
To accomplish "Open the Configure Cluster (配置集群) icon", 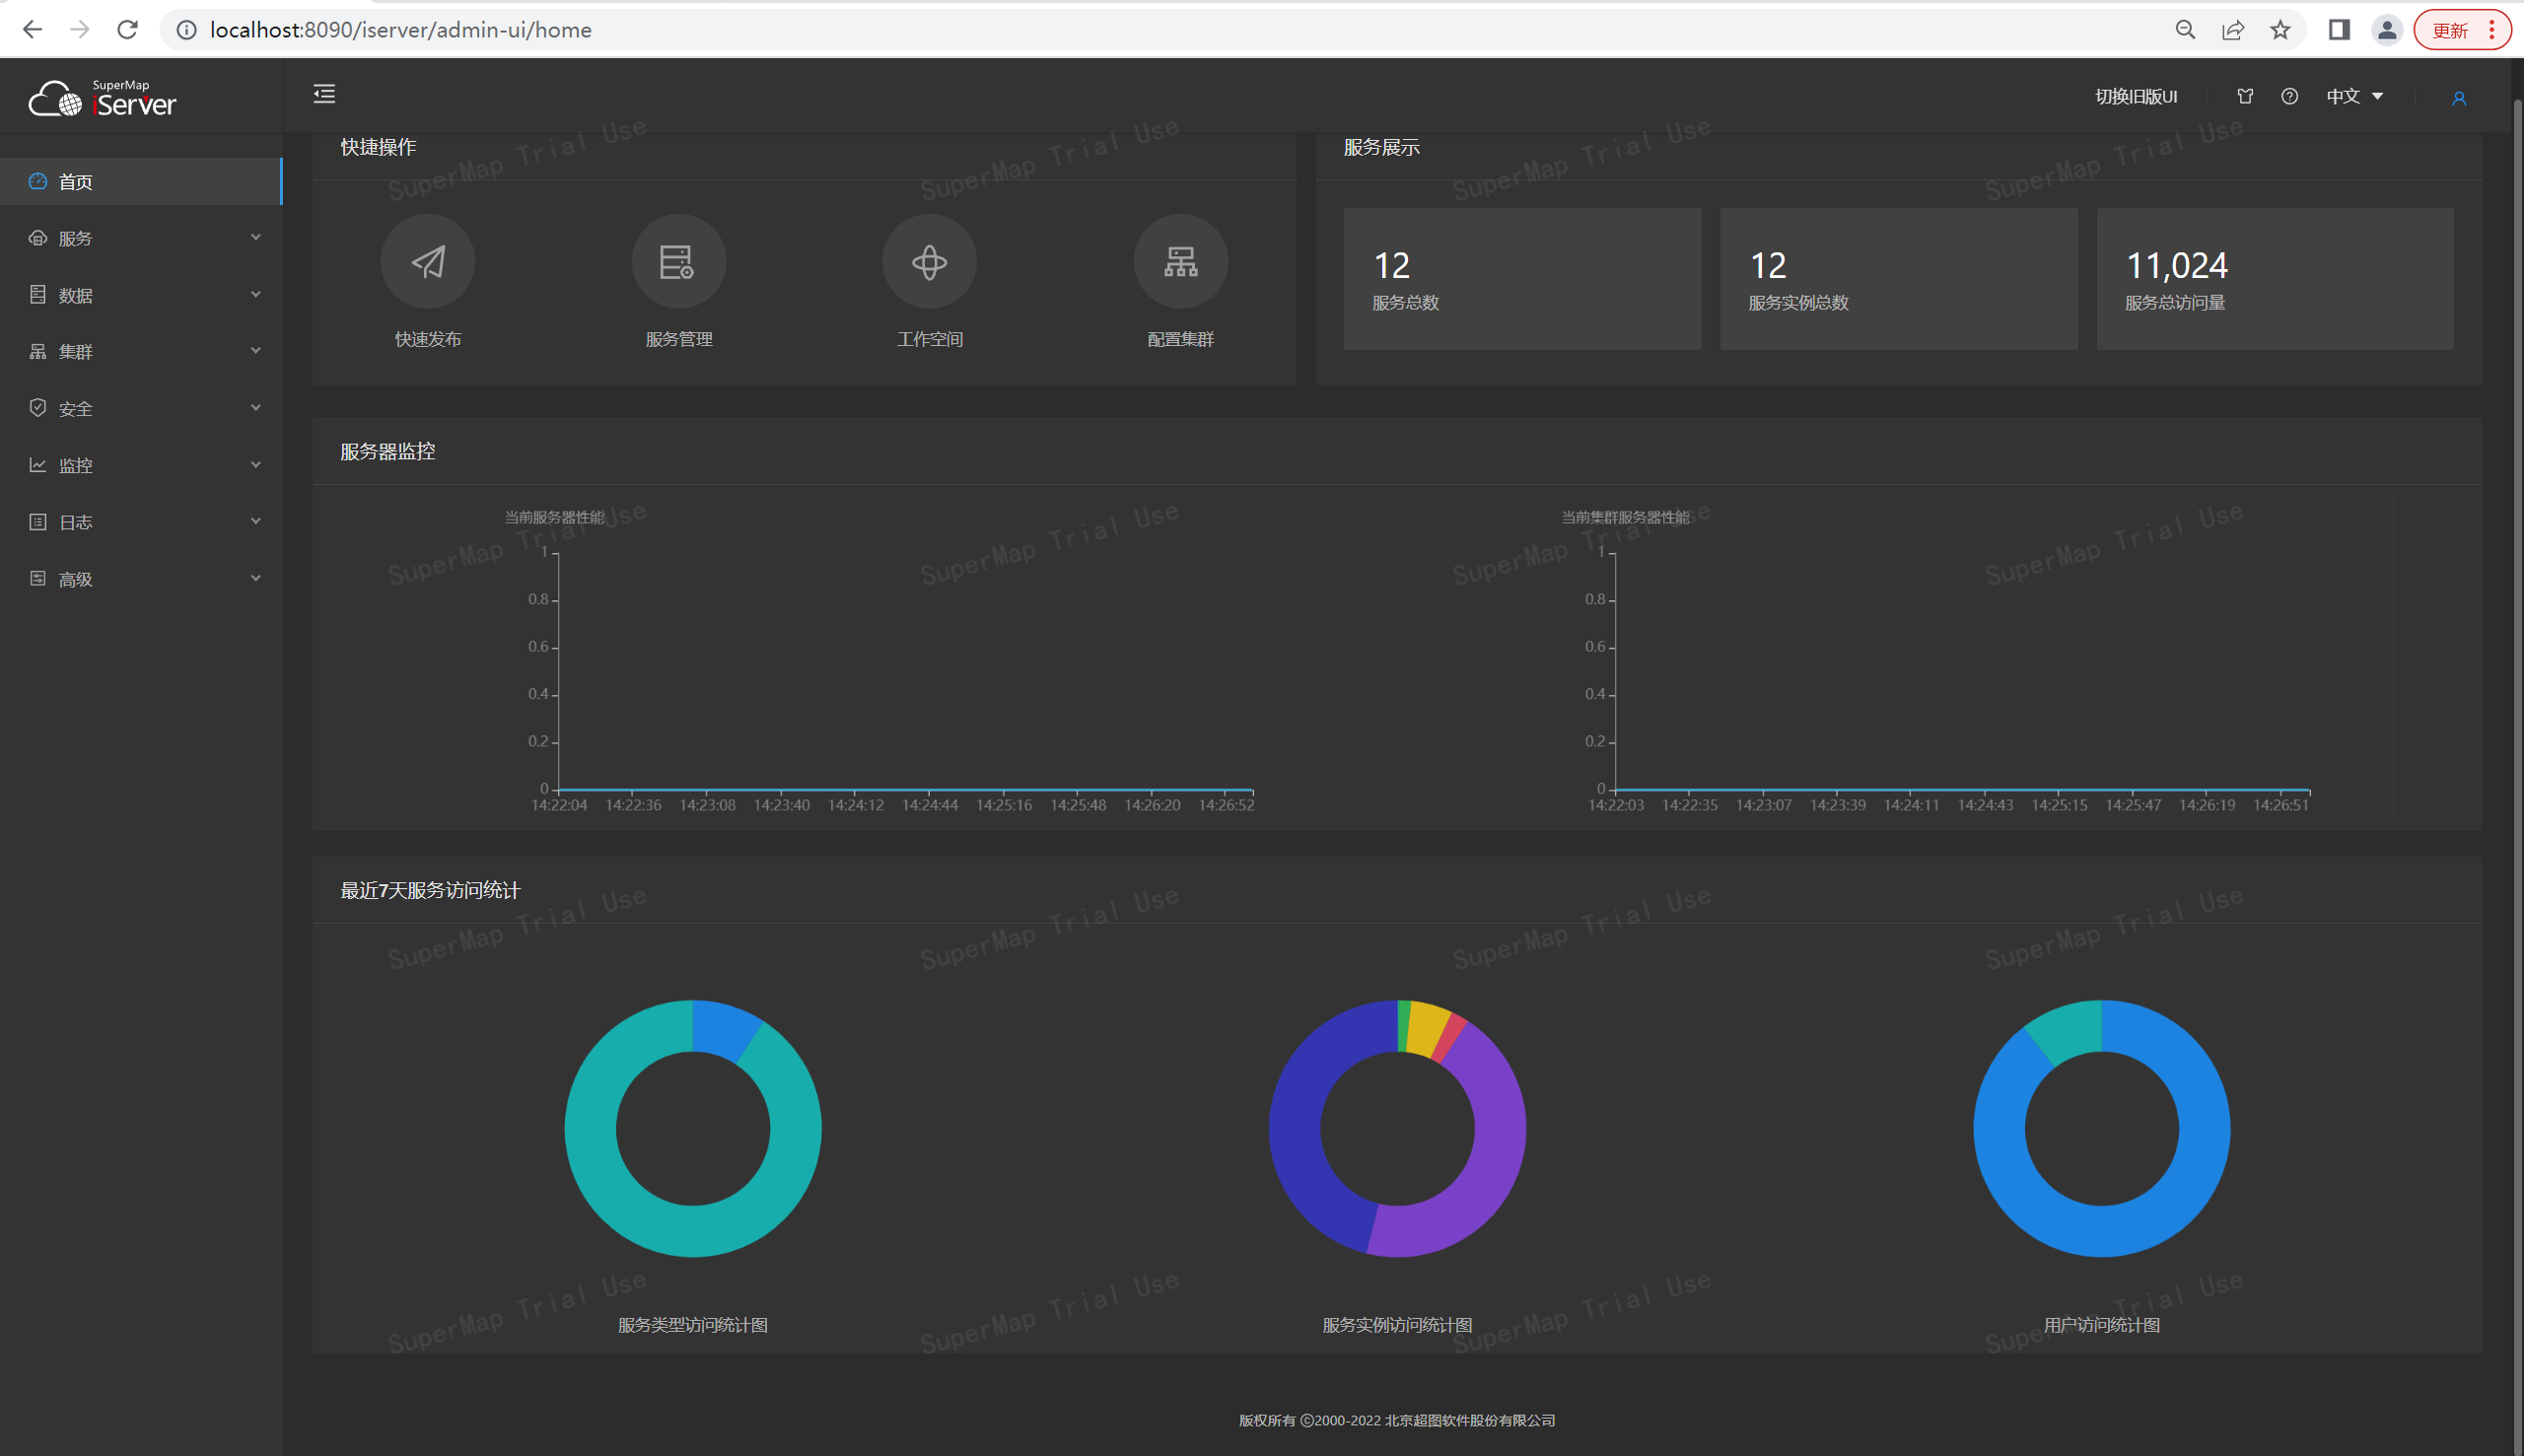I will click(1180, 262).
